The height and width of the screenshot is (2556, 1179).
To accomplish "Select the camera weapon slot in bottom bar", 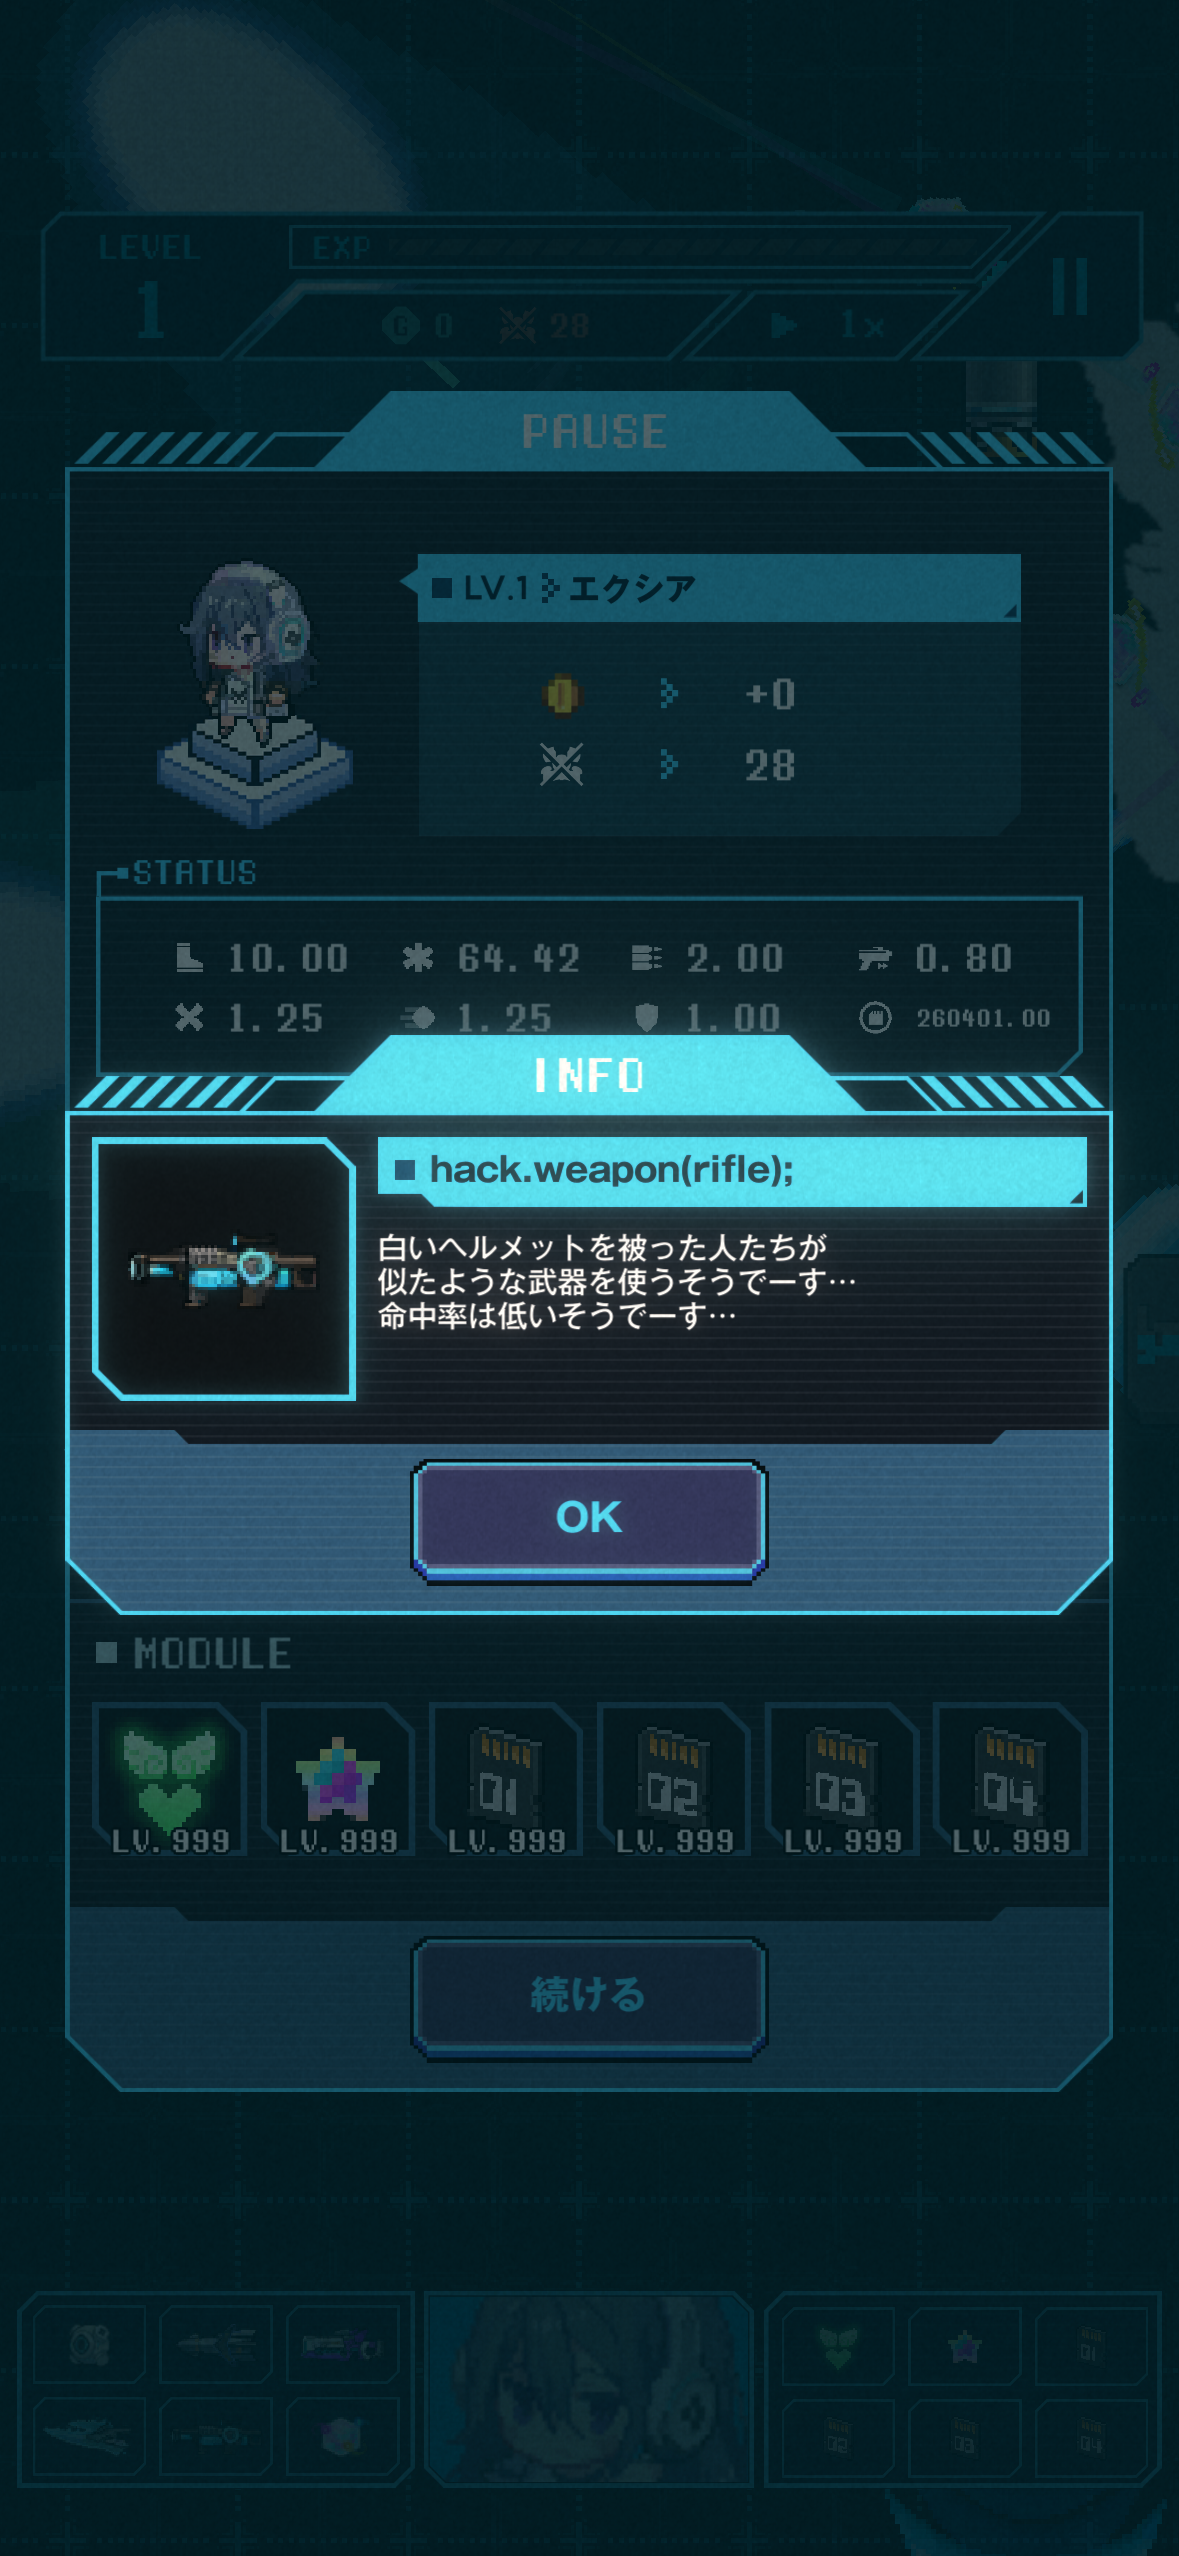I will point(89,2344).
